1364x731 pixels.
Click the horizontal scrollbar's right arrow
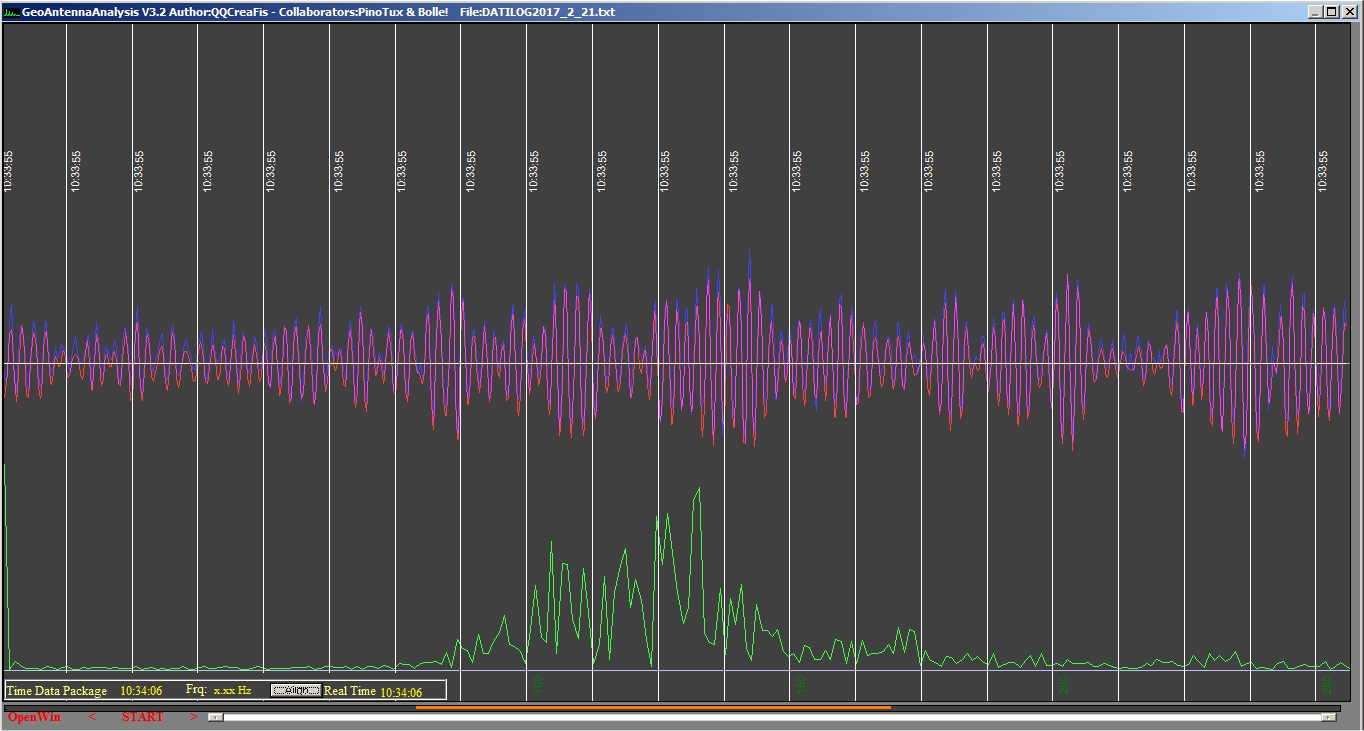[x=1328, y=717]
